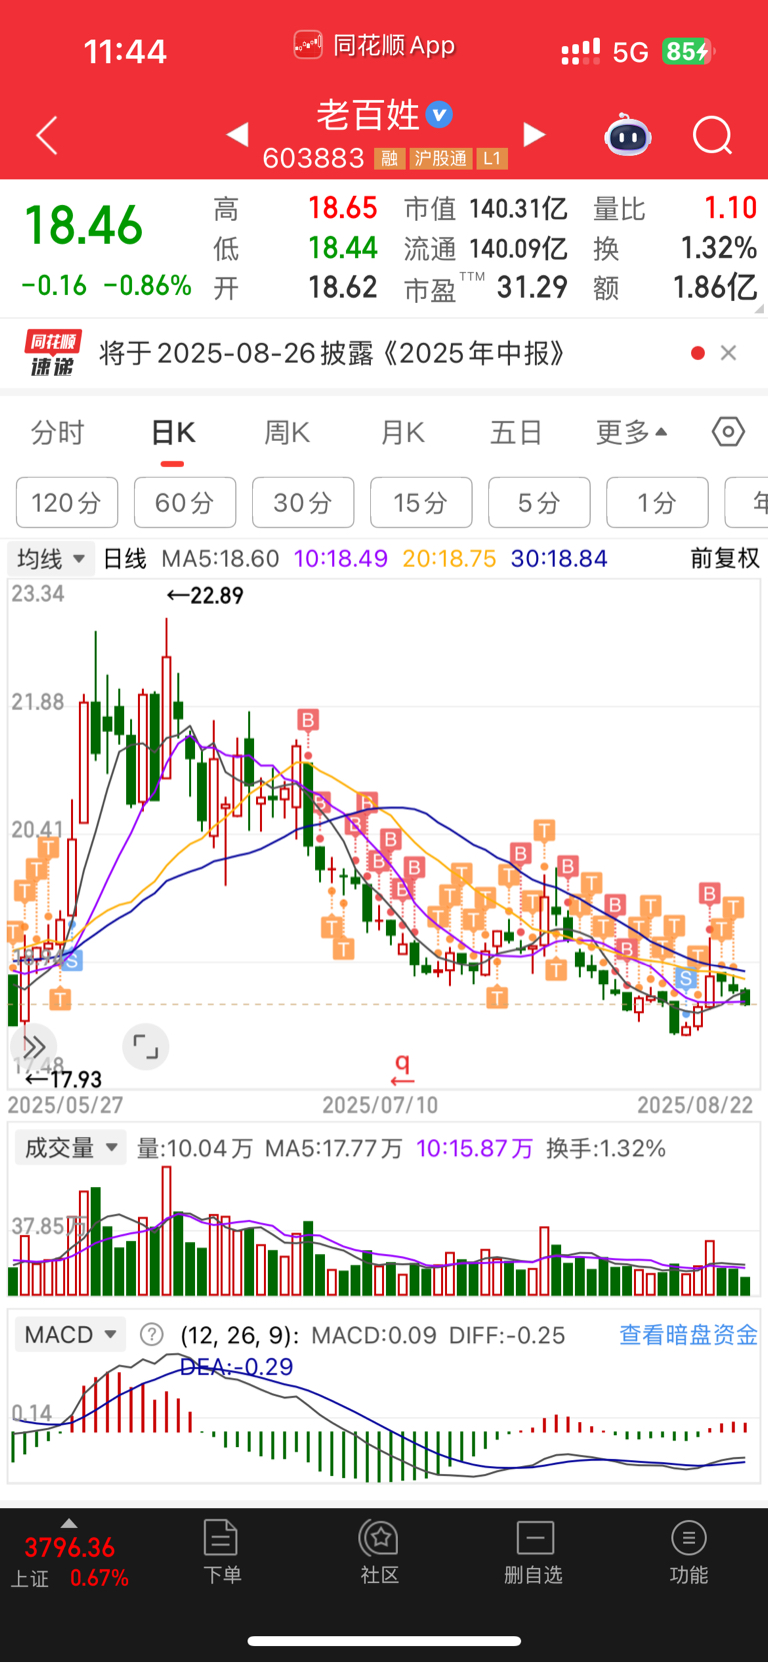Select the 120分 interval button

coord(67,502)
